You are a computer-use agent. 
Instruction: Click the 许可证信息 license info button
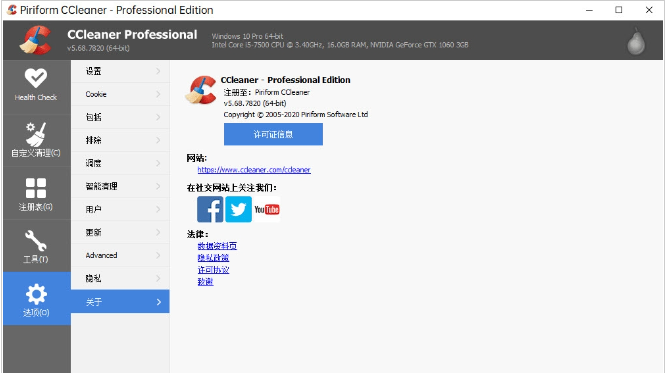(x=273, y=134)
